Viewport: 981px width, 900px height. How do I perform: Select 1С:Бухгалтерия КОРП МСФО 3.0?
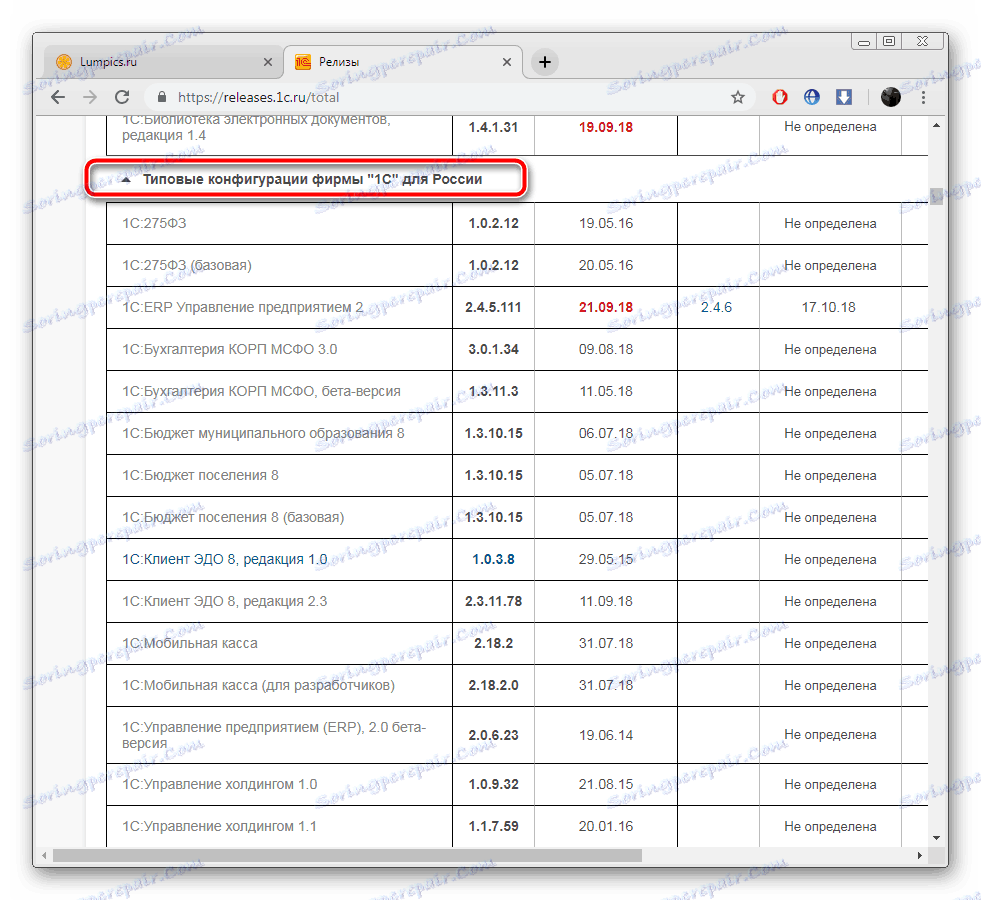click(230, 349)
